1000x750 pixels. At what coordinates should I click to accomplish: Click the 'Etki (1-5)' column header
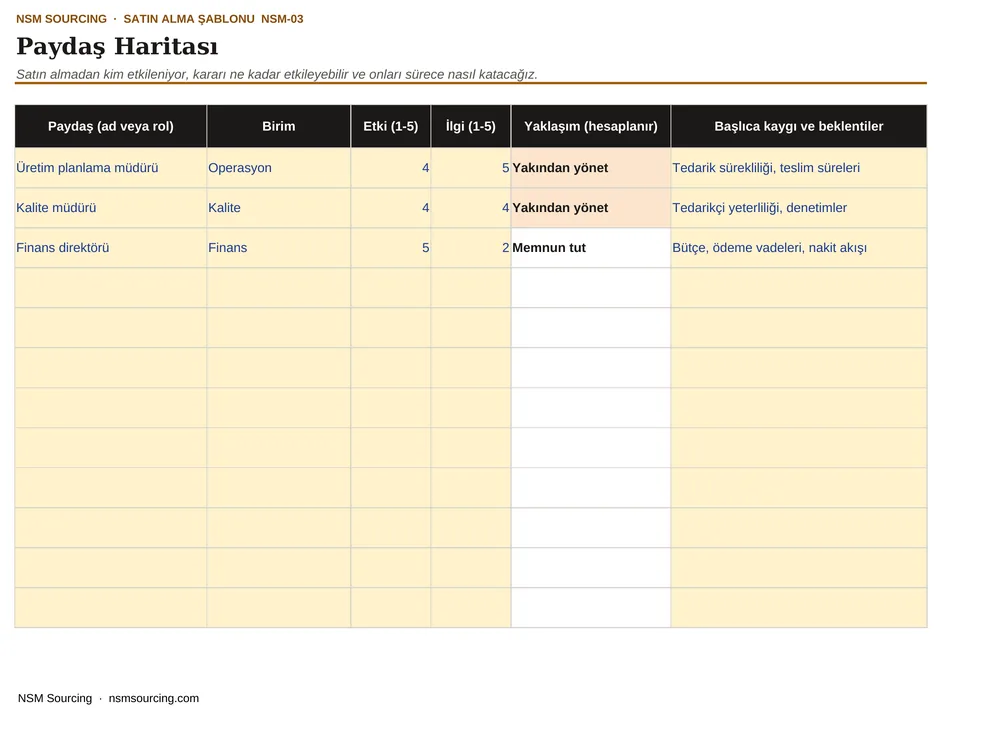click(x=391, y=126)
